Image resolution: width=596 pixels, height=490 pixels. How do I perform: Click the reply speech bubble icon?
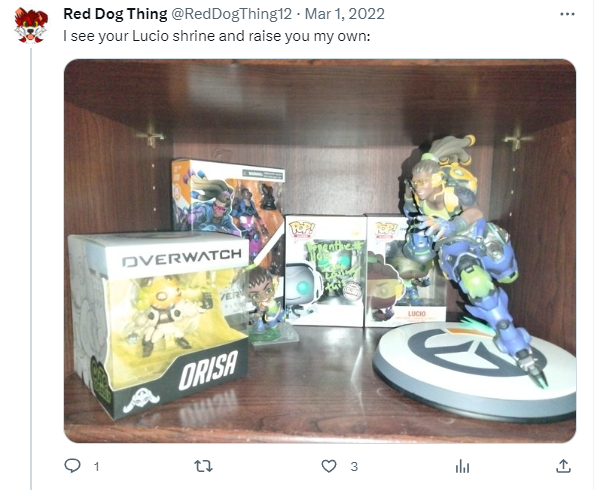[72, 466]
